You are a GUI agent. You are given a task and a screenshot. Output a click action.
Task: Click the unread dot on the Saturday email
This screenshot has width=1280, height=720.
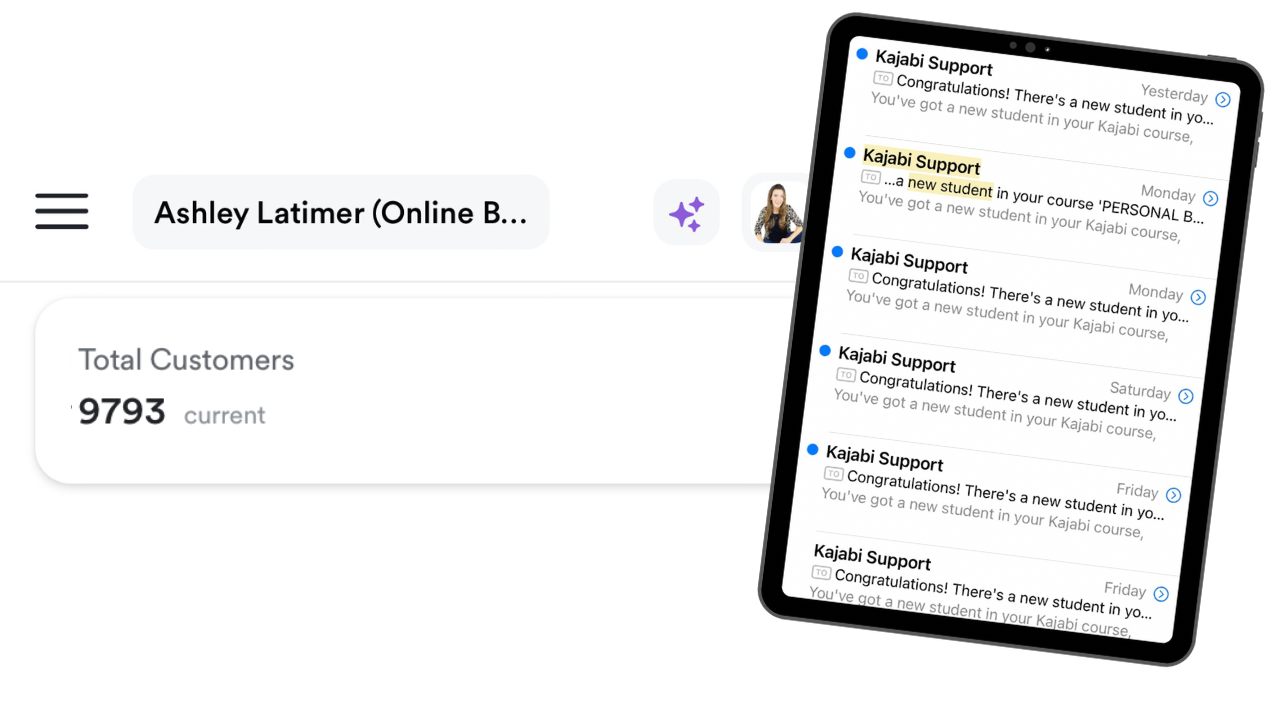(825, 351)
